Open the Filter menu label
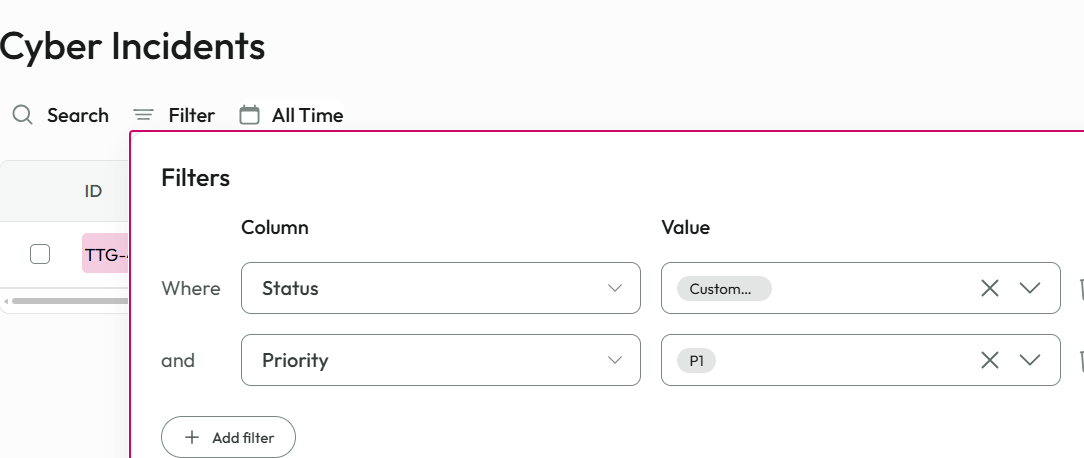This screenshot has height=458, width=1084. (x=191, y=115)
